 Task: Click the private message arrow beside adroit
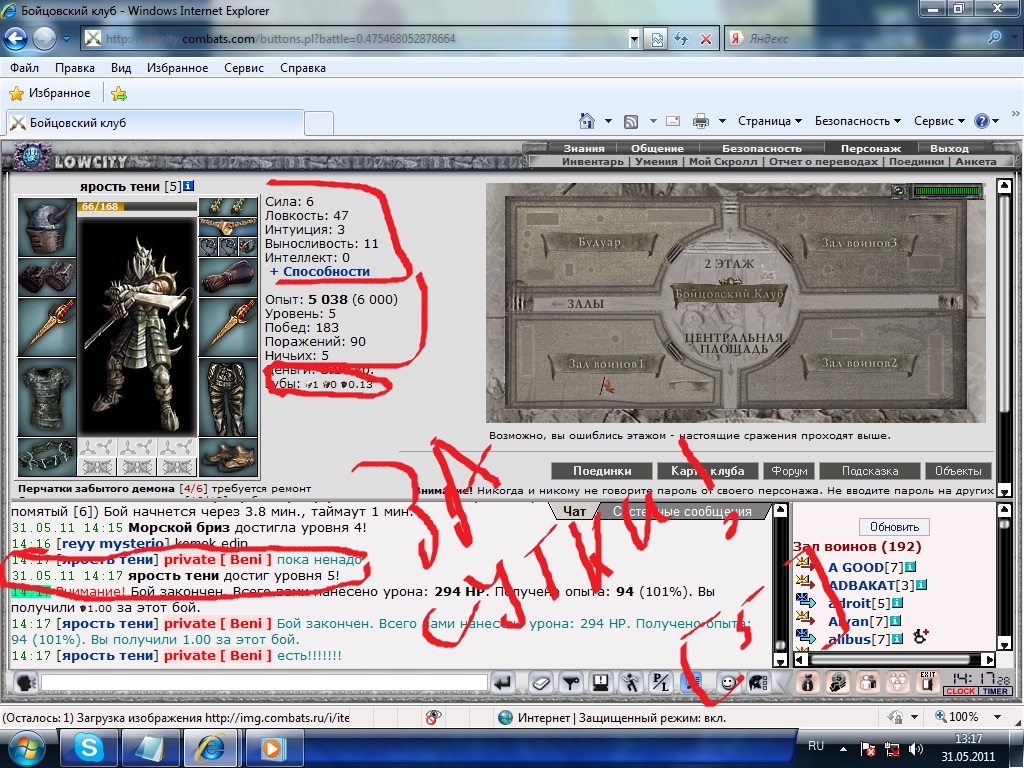(805, 602)
